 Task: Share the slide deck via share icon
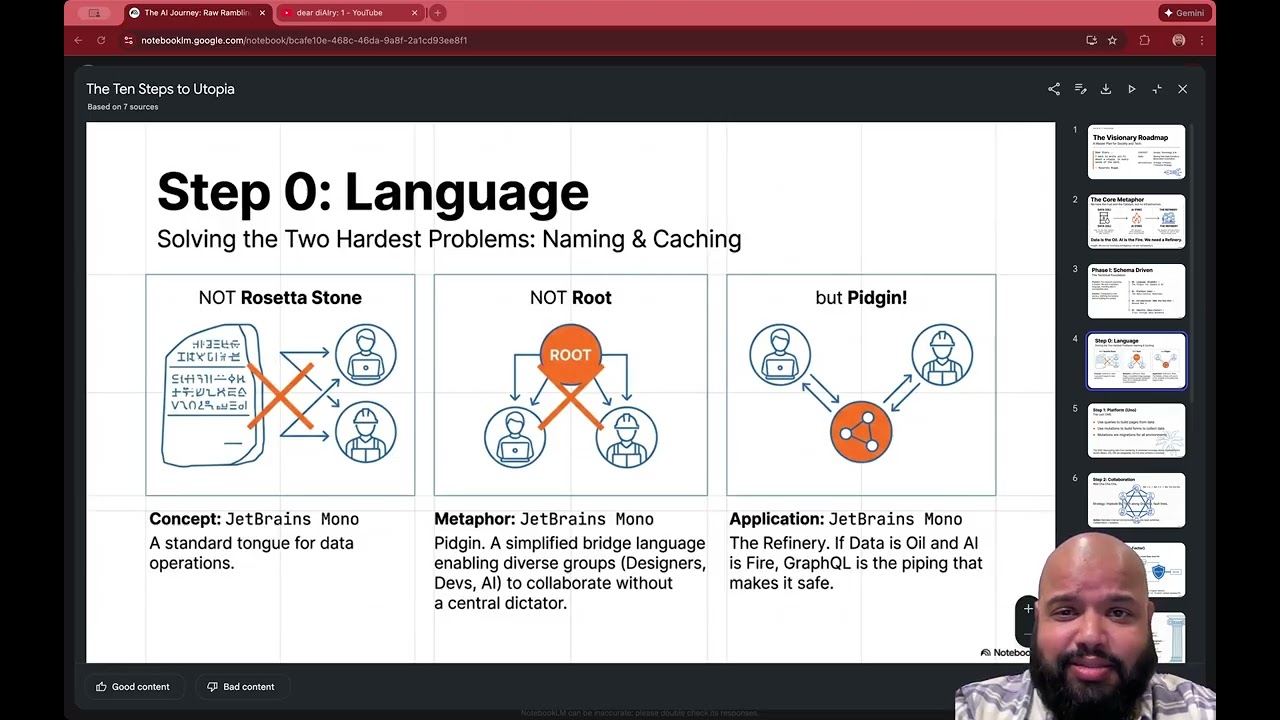click(1054, 89)
